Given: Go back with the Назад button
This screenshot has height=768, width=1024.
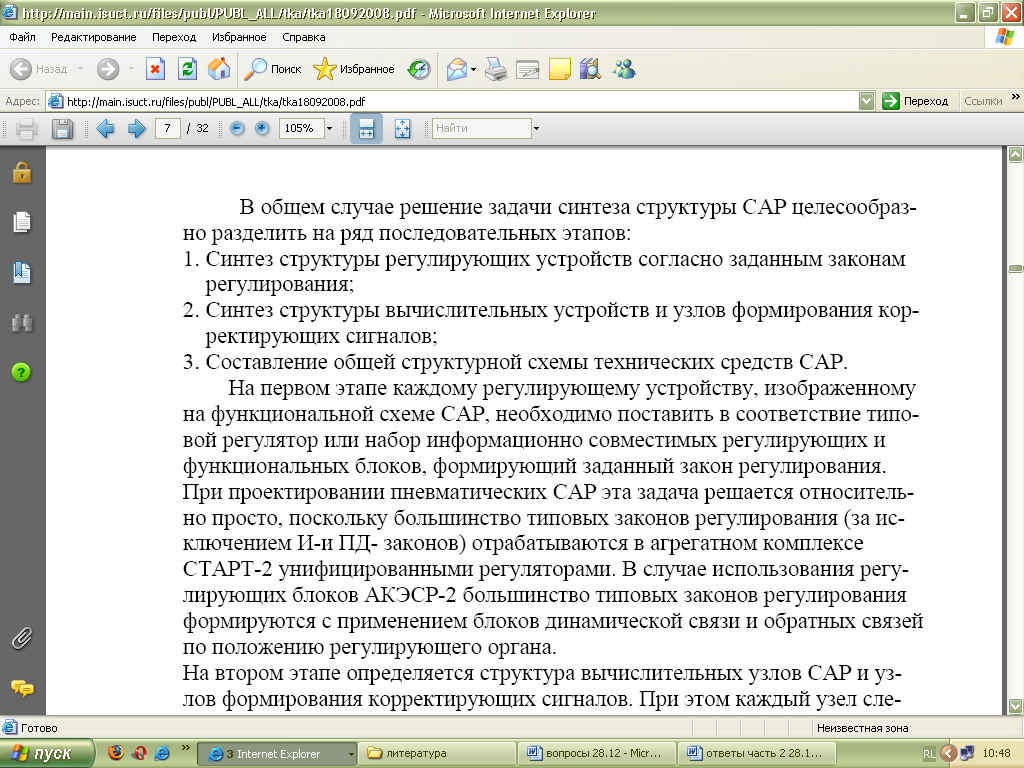Looking at the screenshot, I should click(39, 69).
